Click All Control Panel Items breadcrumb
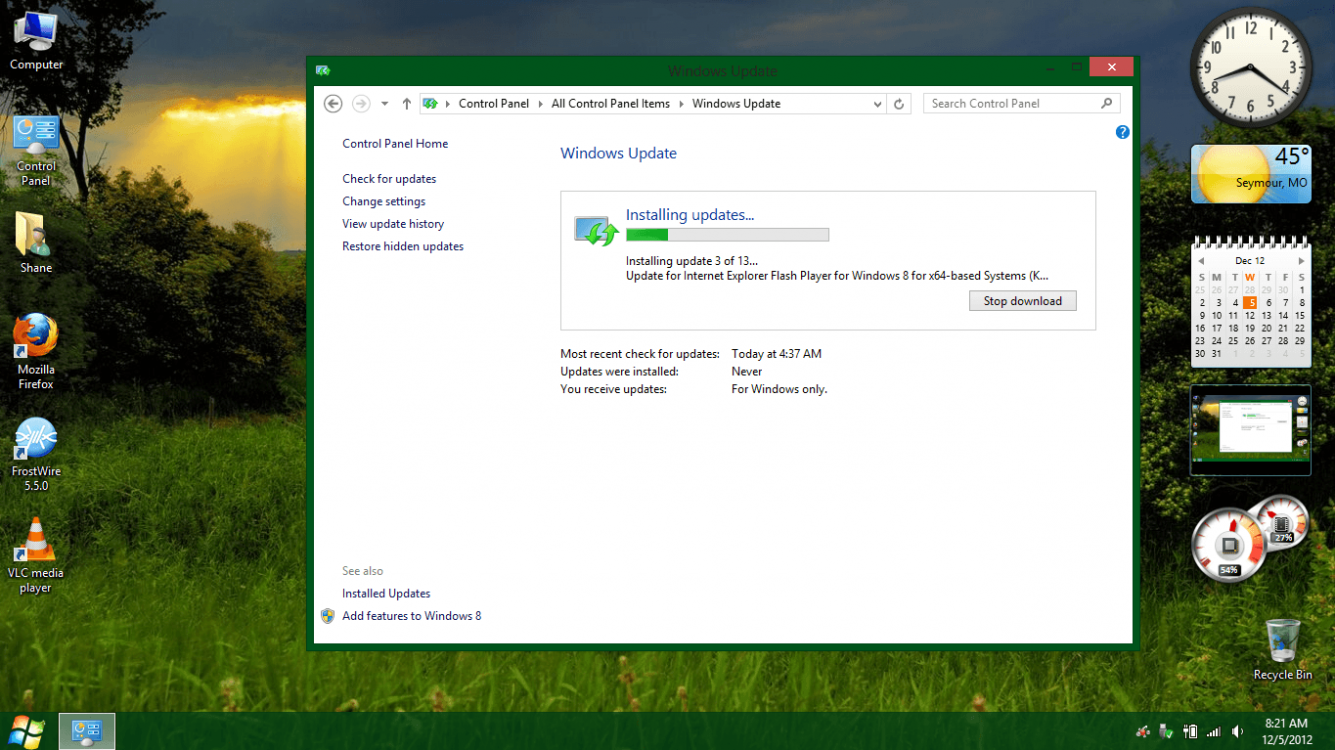 [x=611, y=104]
